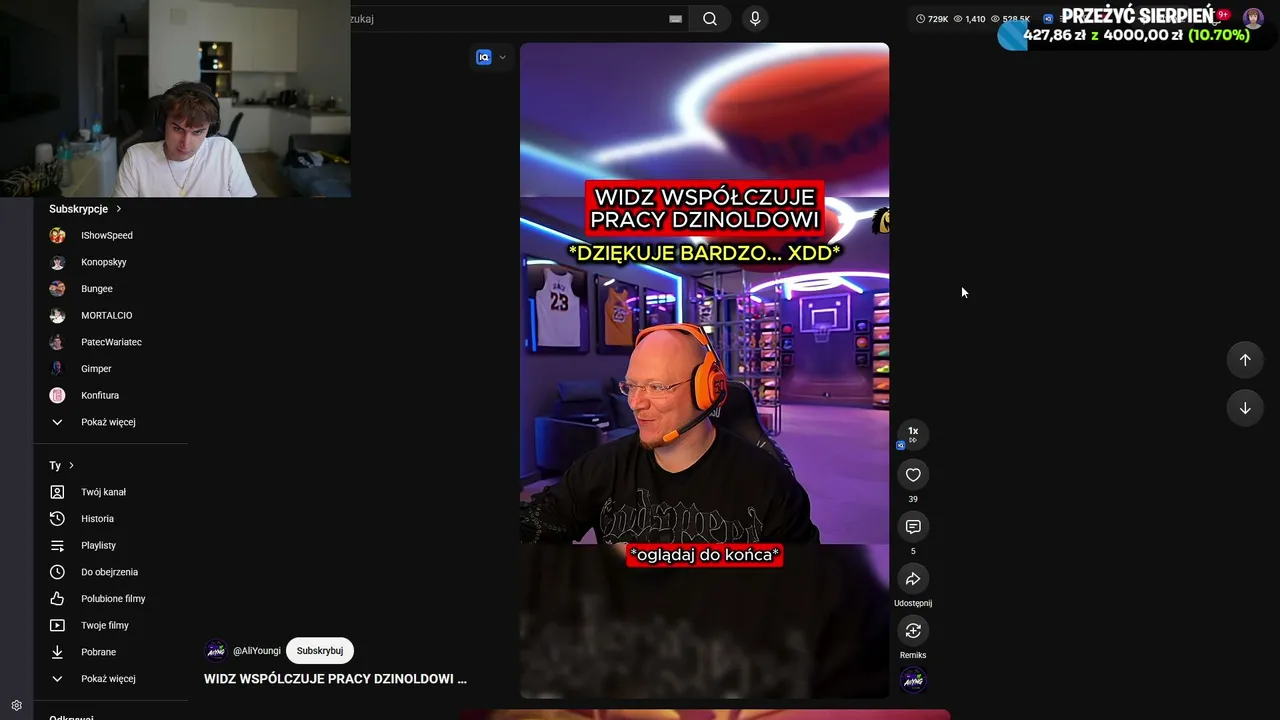Click the Short title WIDZ WSPÓŁCZUJE PRACY DZINOLDOWI
This screenshot has width=1280, height=720.
(335, 679)
